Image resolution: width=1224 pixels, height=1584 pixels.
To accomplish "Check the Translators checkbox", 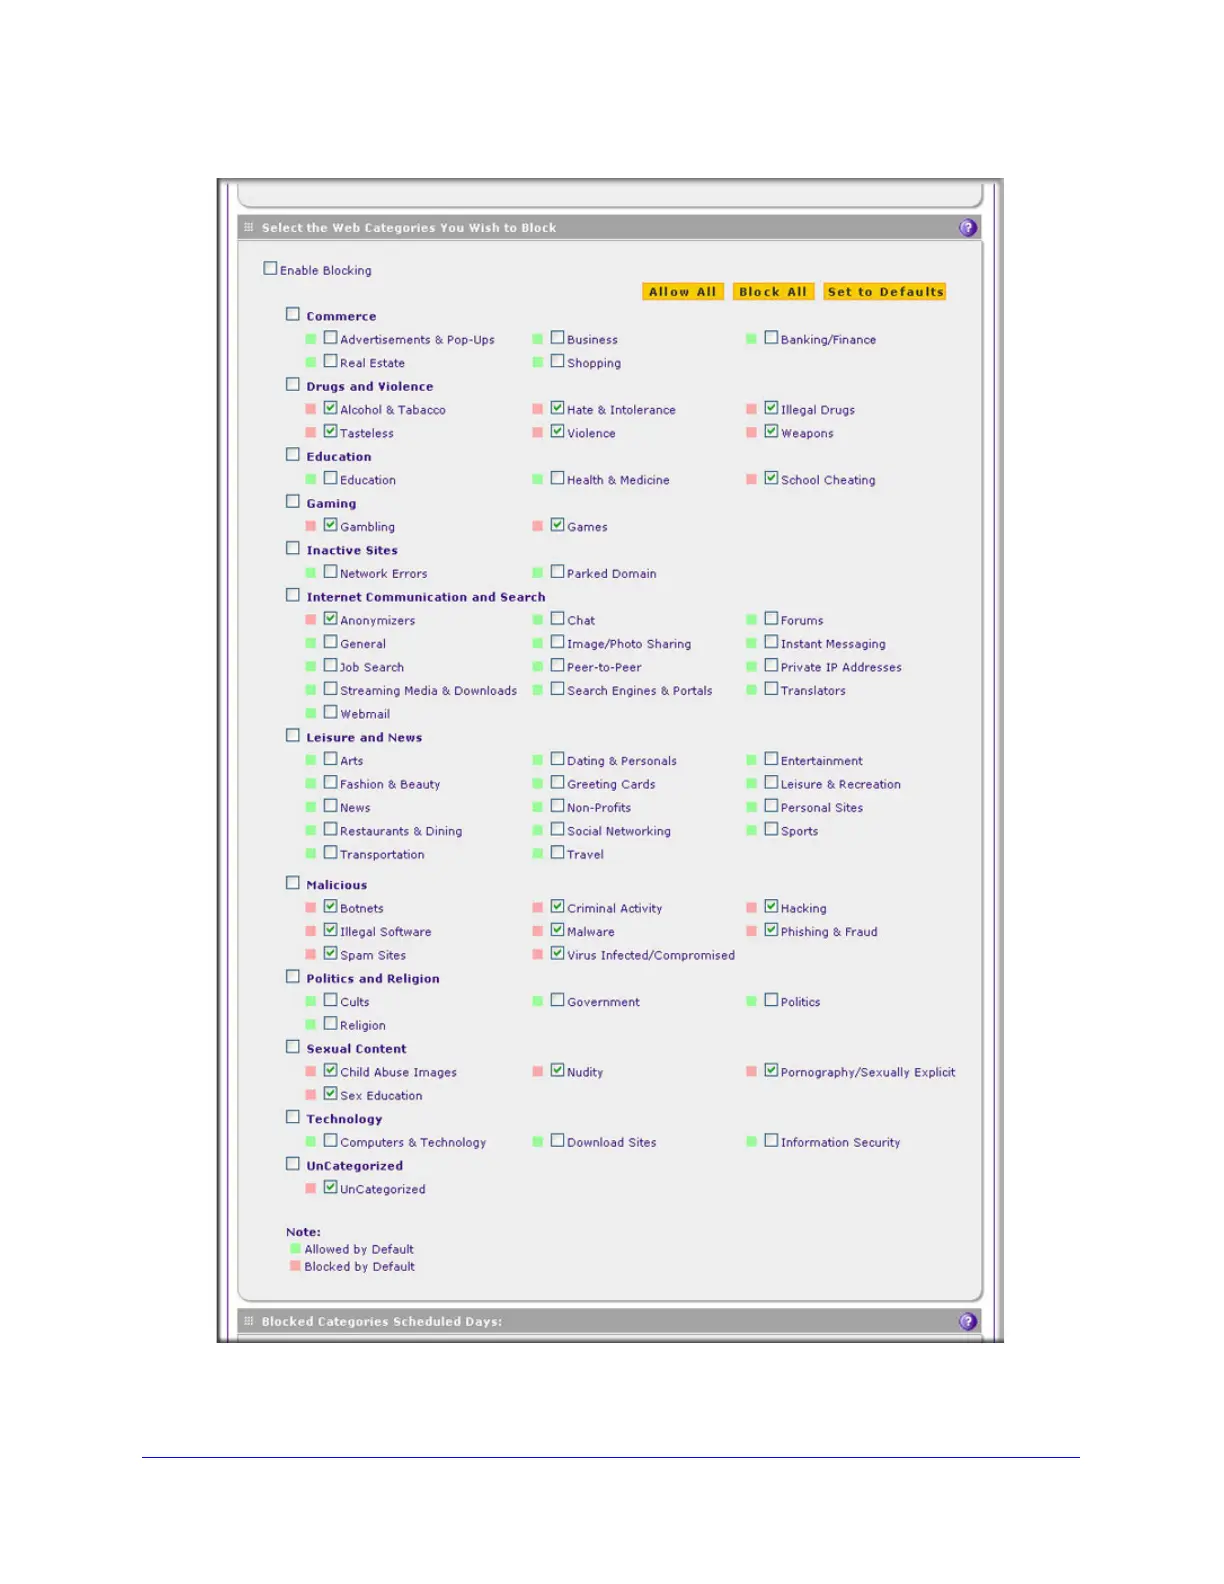I will tap(771, 689).
